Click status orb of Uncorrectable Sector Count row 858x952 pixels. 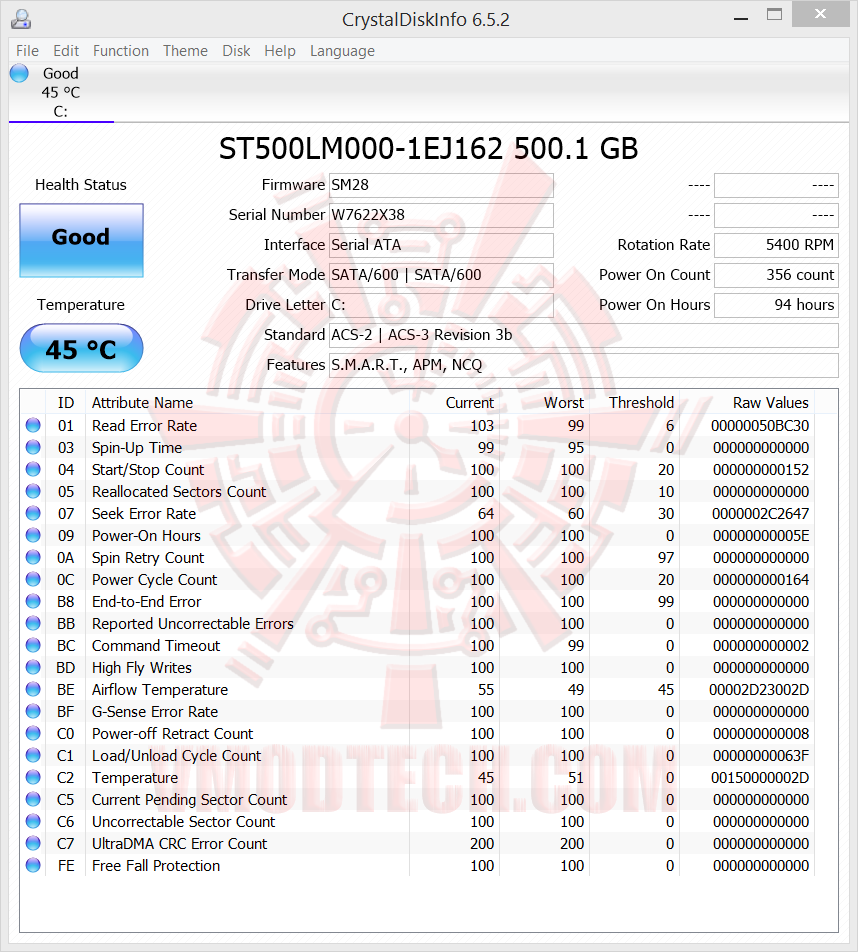[x=33, y=821]
